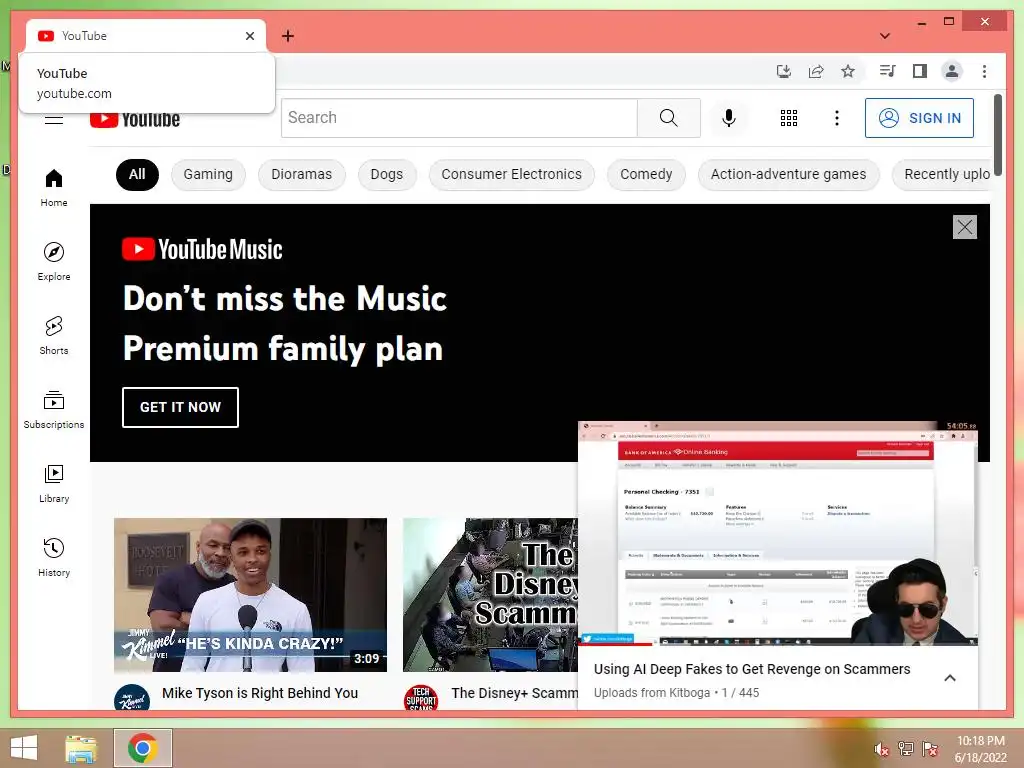The height and width of the screenshot is (768, 1024).
Task: Open the YouTube apps grid
Action: (x=789, y=118)
